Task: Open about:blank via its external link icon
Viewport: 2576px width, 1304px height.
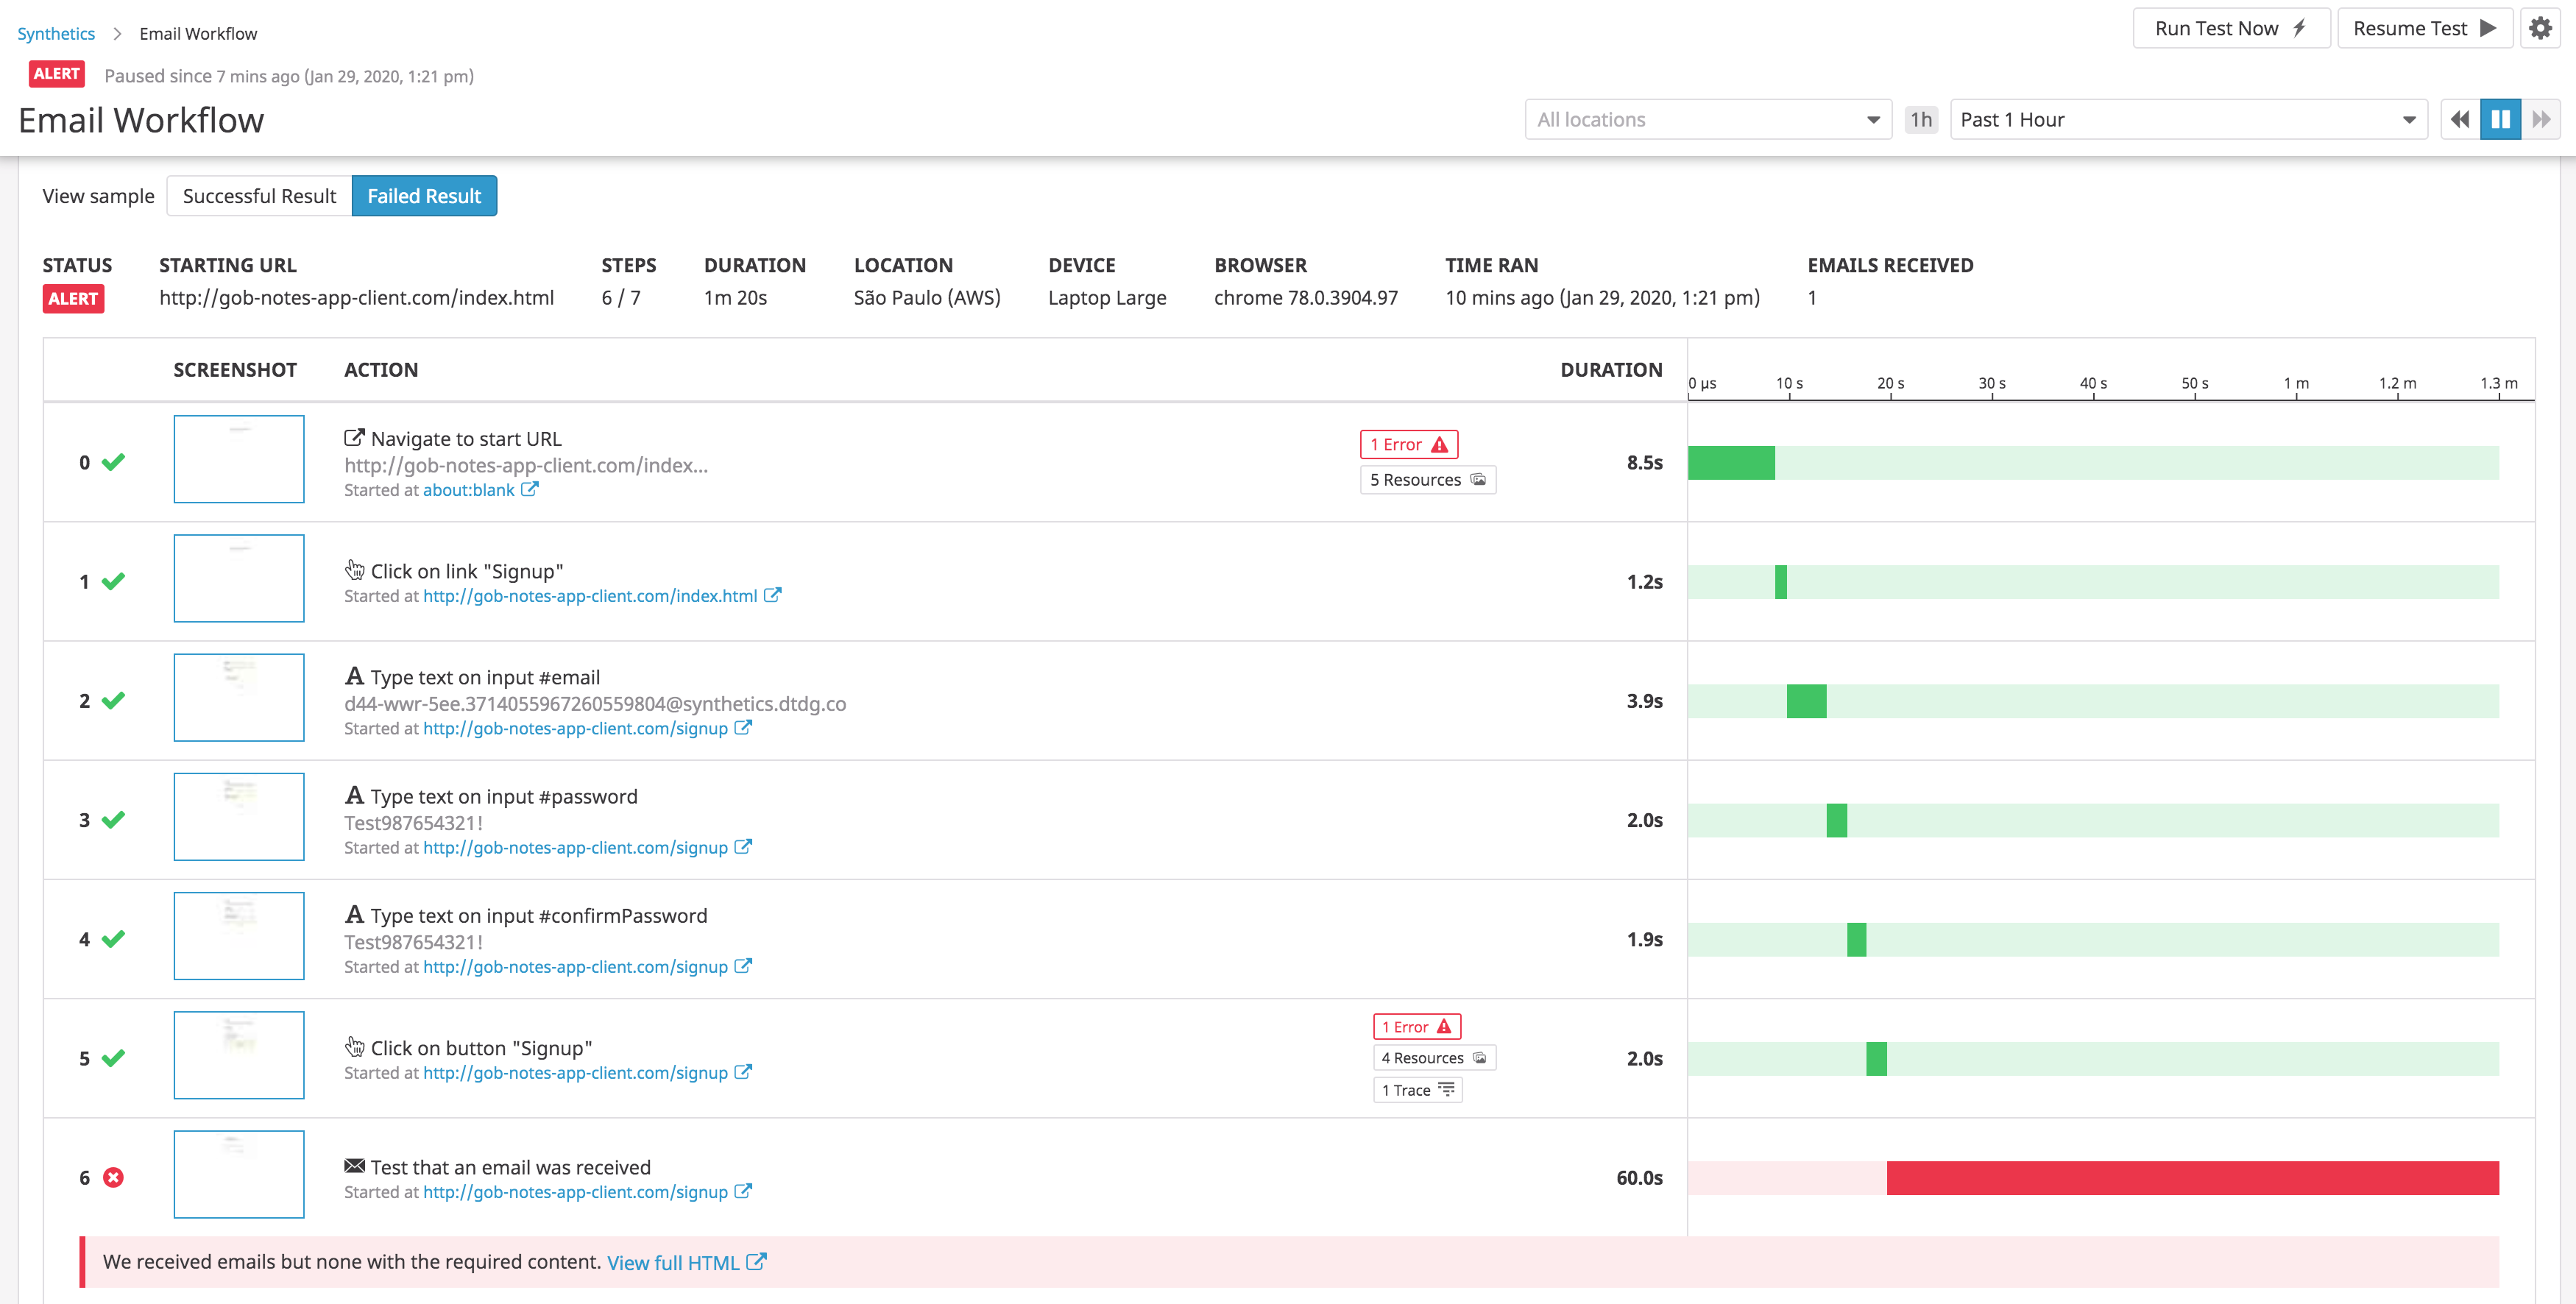Action: [x=530, y=490]
